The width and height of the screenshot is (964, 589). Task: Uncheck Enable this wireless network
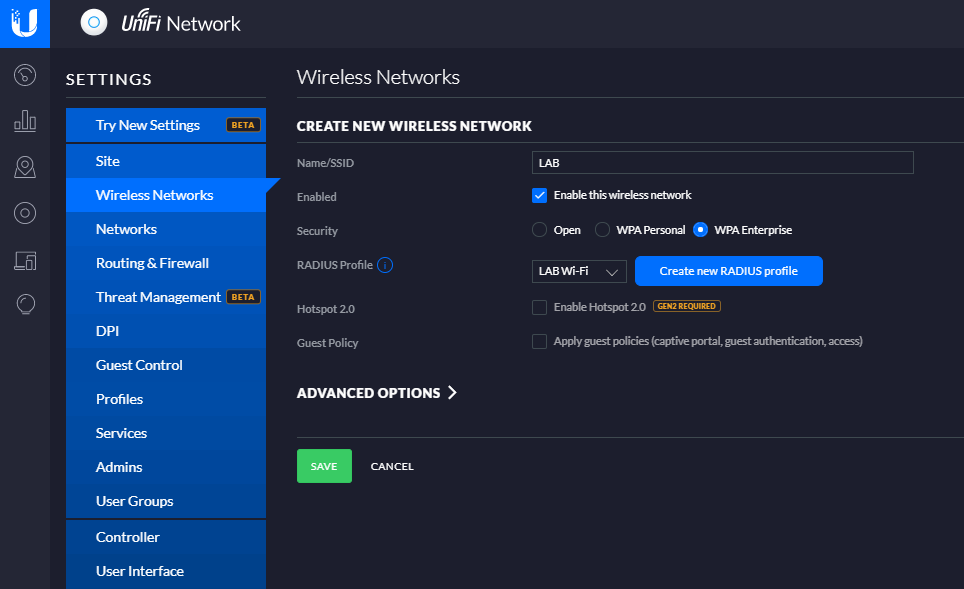539,196
